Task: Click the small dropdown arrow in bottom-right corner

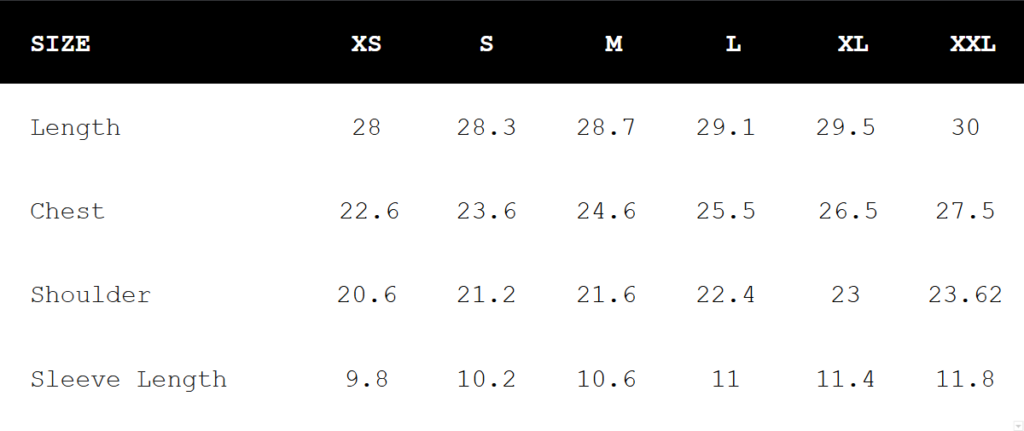Action: pos(1016,424)
